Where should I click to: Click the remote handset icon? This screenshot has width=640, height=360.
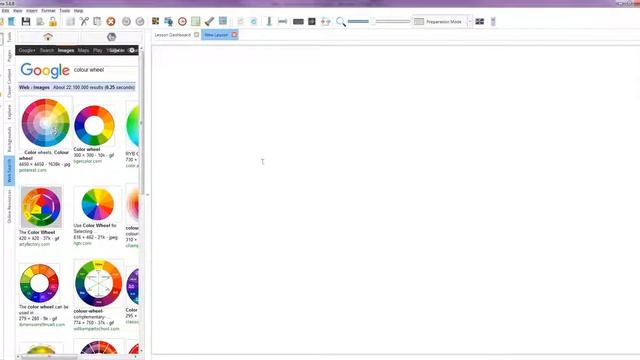[x=493, y=21]
